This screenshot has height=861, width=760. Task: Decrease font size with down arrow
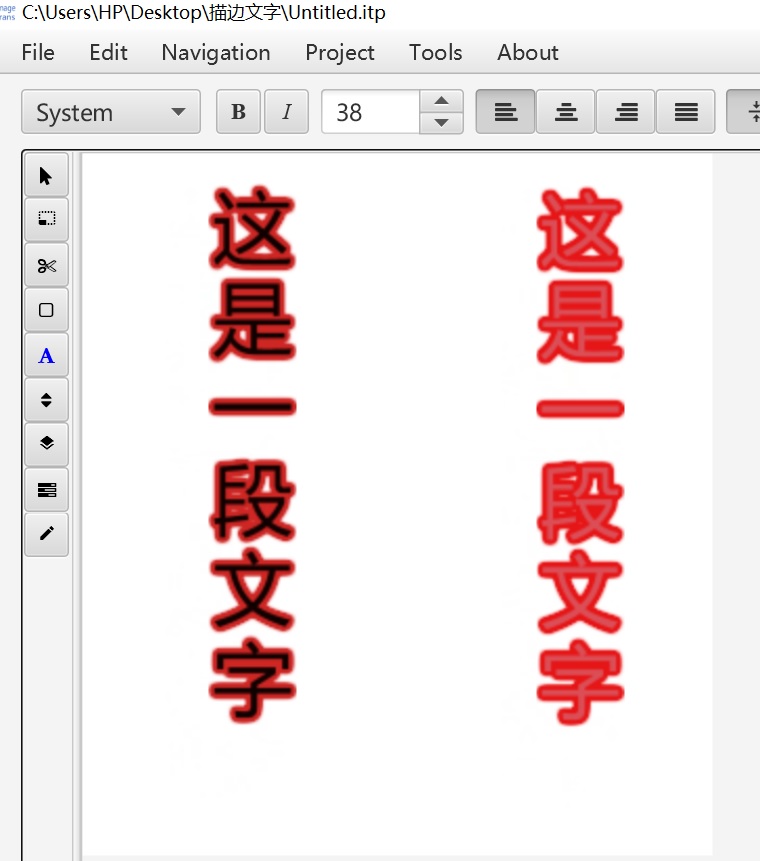441,123
